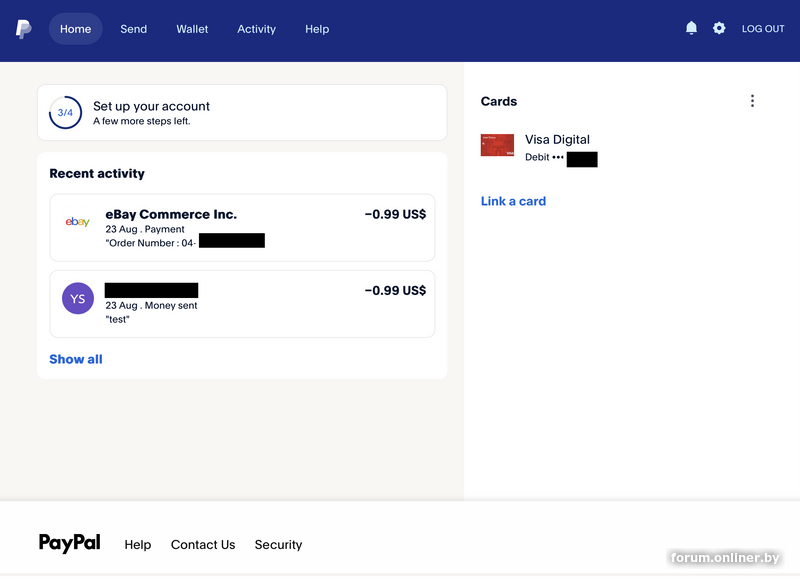The image size is (800, 579).
Task: Open the Send tab
Action: [x=134, y=29]
